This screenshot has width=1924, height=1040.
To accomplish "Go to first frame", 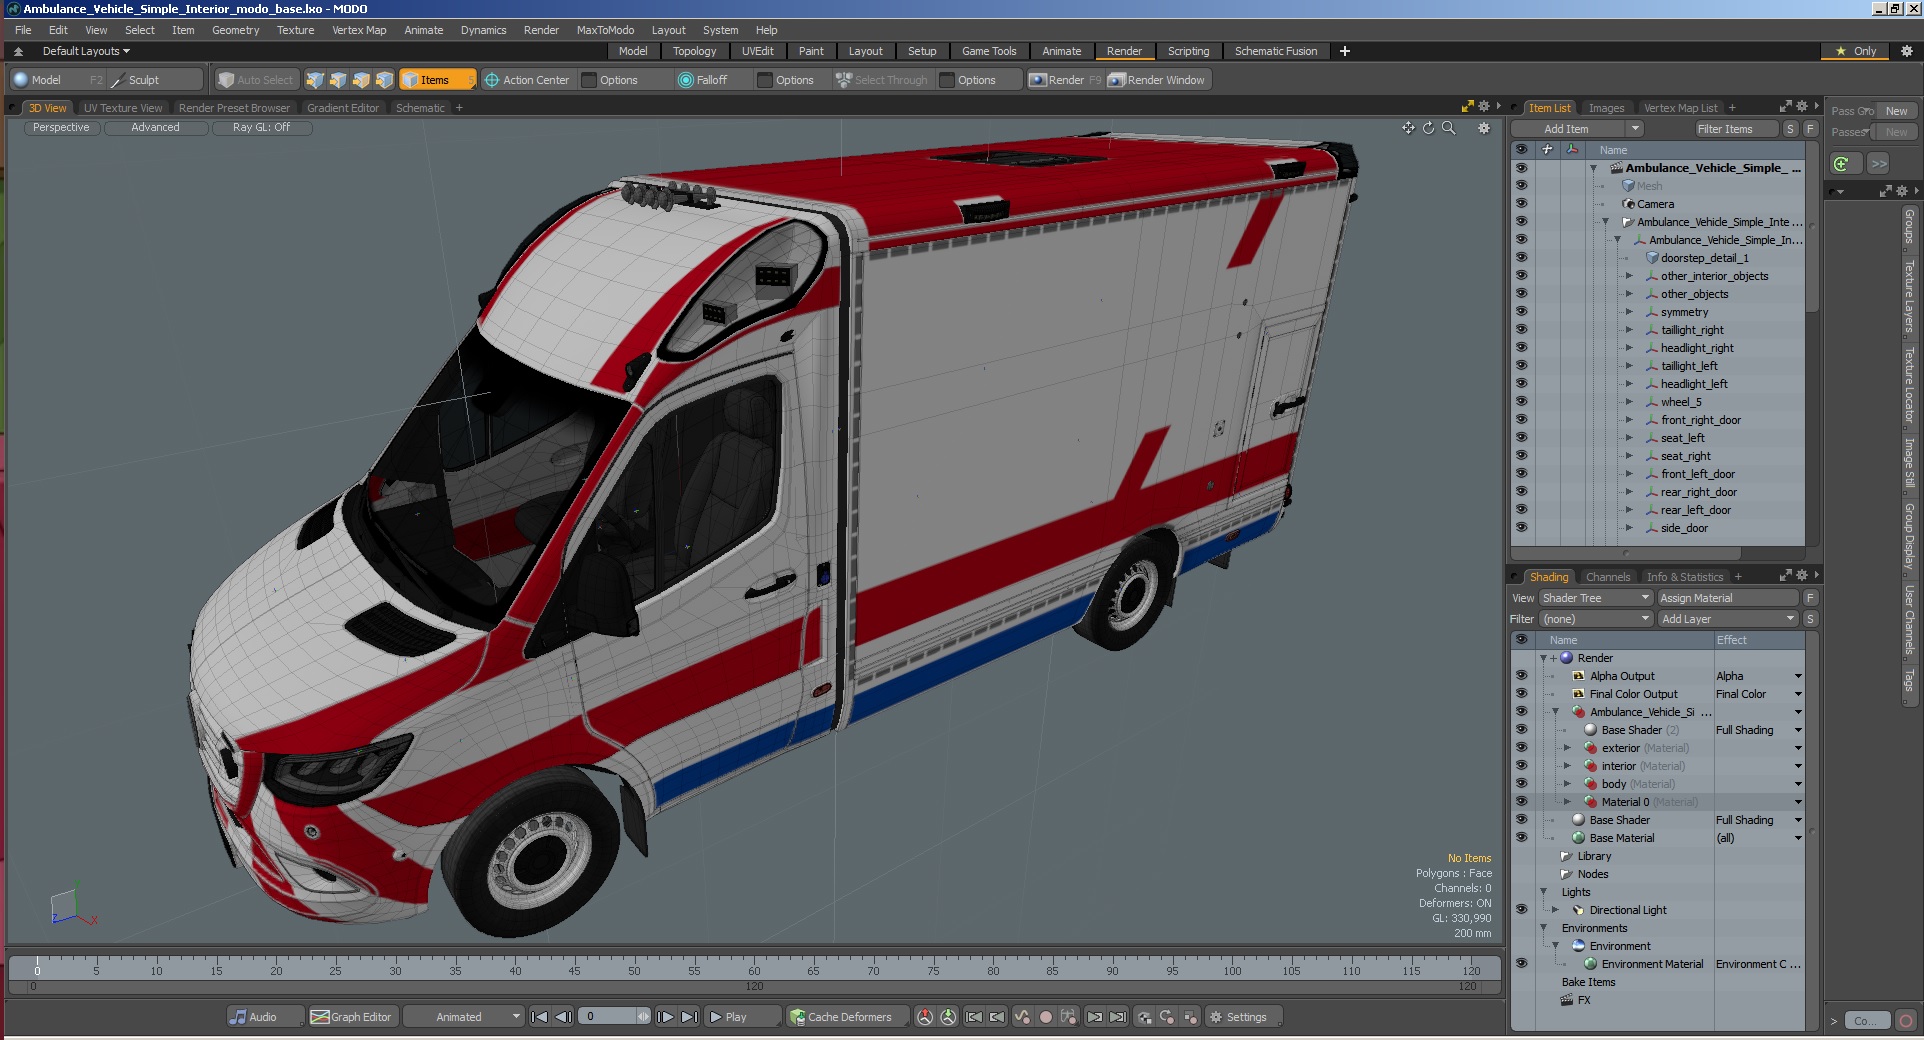I will [539, 1017].
